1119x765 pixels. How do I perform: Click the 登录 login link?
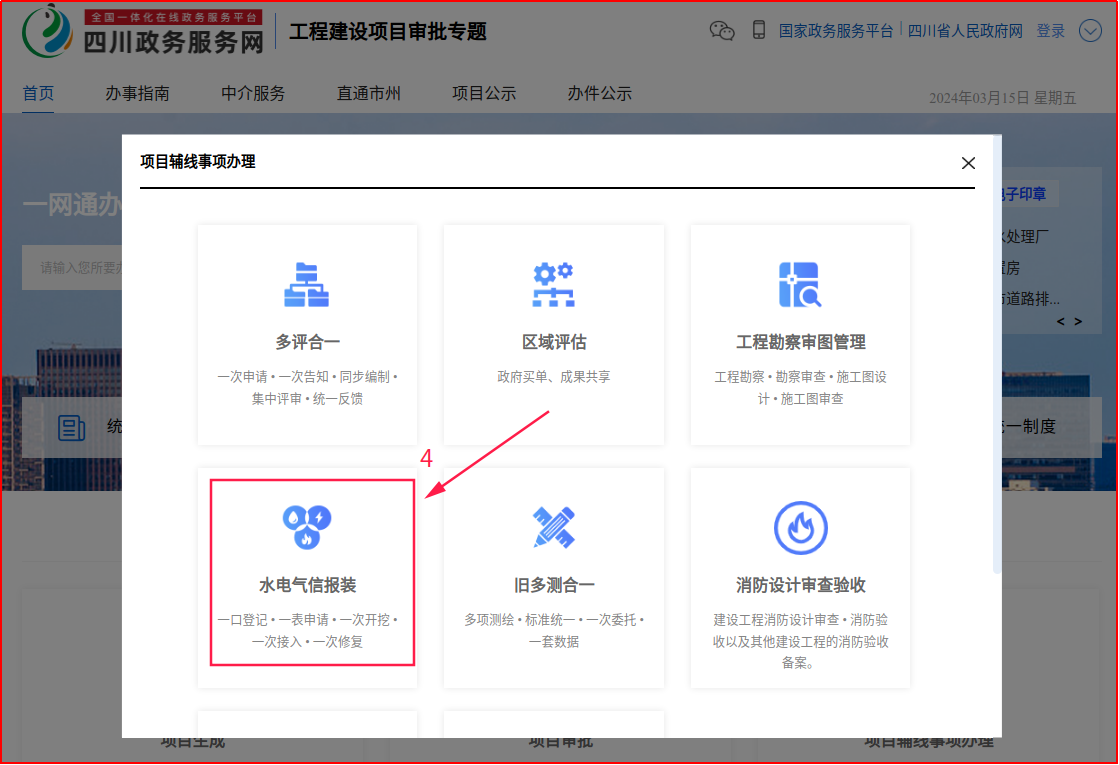(1050, 31)
